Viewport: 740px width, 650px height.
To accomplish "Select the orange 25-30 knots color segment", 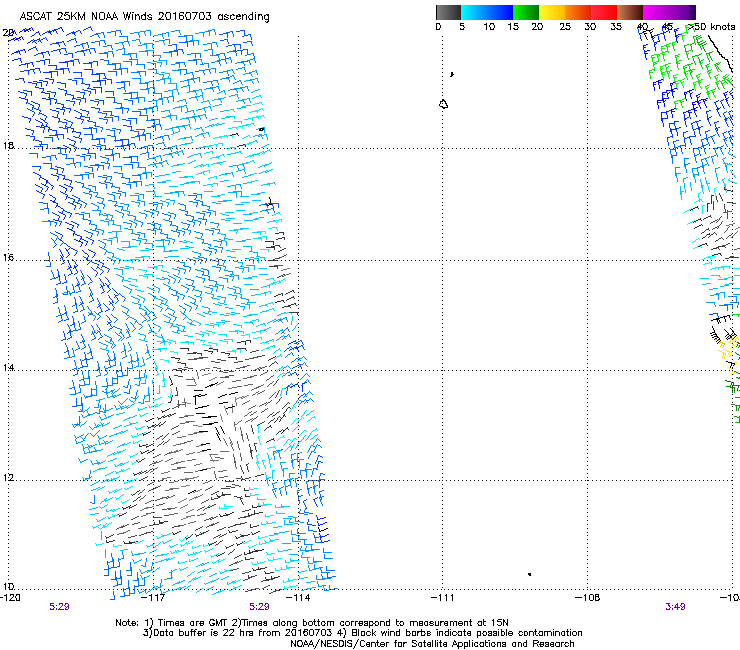I will coord(578,12).
